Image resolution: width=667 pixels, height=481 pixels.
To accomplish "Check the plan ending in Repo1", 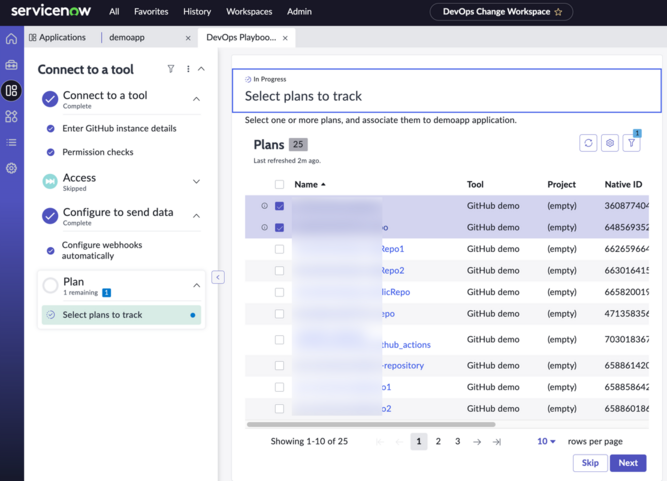I will click(279, 249).
